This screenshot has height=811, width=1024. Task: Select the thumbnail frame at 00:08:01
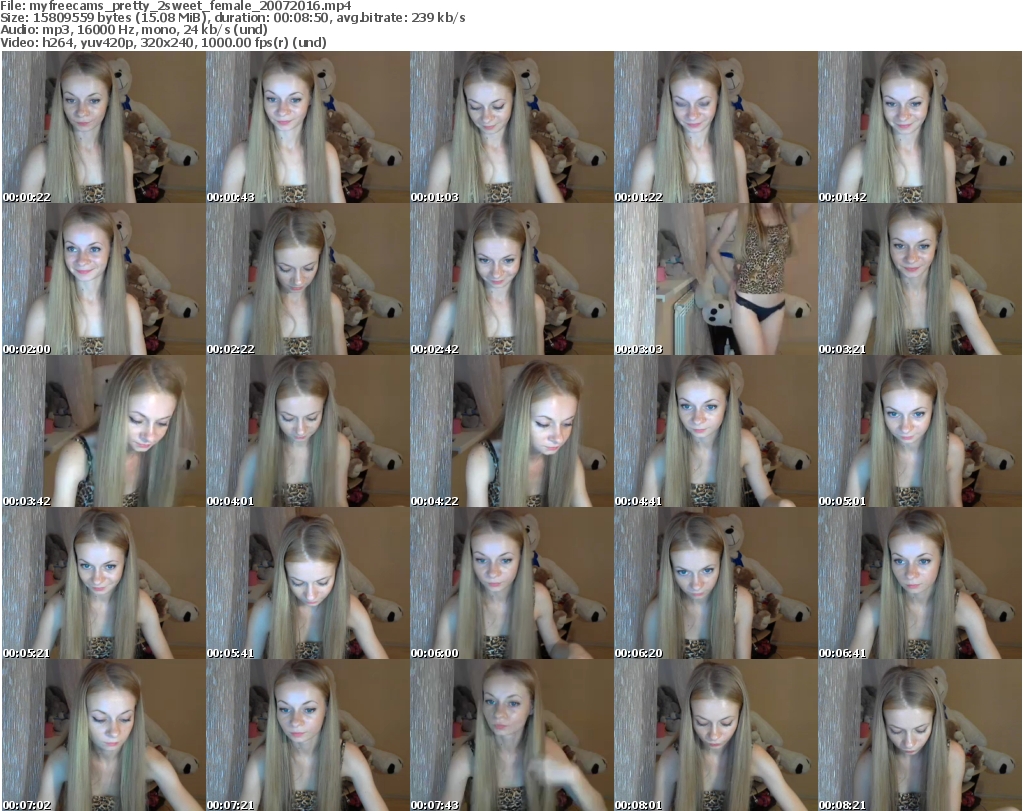click(x=715, y=735)
